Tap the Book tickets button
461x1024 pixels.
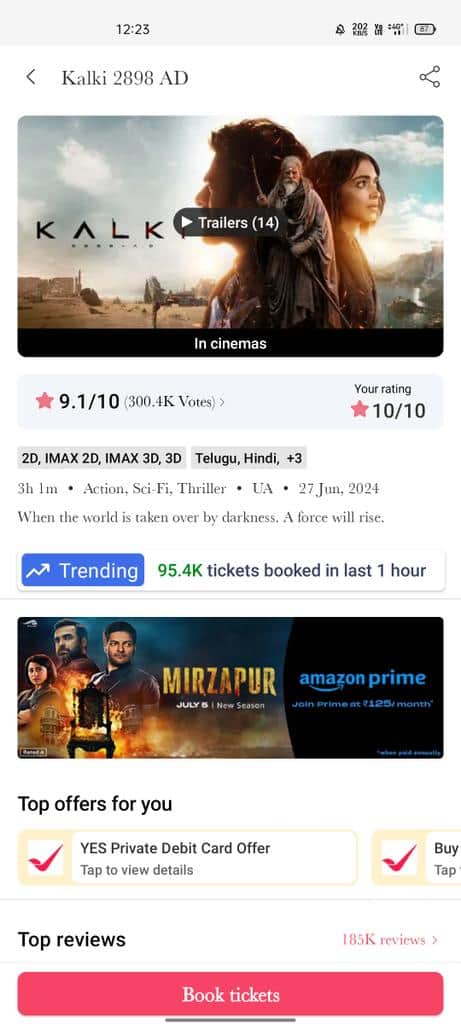coord(230,995)
